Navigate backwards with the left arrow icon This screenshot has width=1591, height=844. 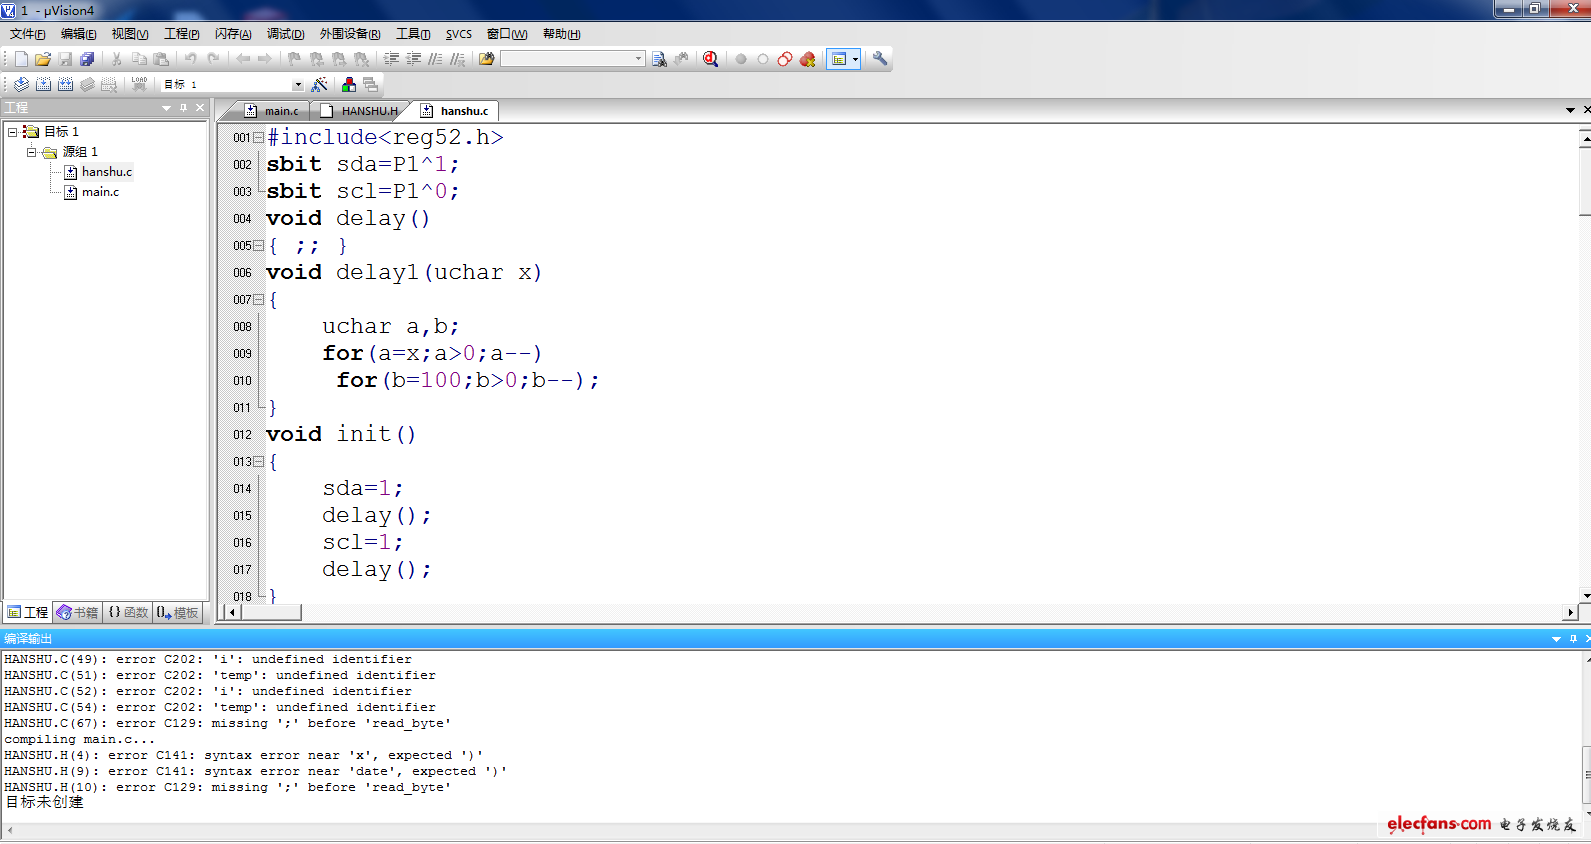tap(243, 59)
